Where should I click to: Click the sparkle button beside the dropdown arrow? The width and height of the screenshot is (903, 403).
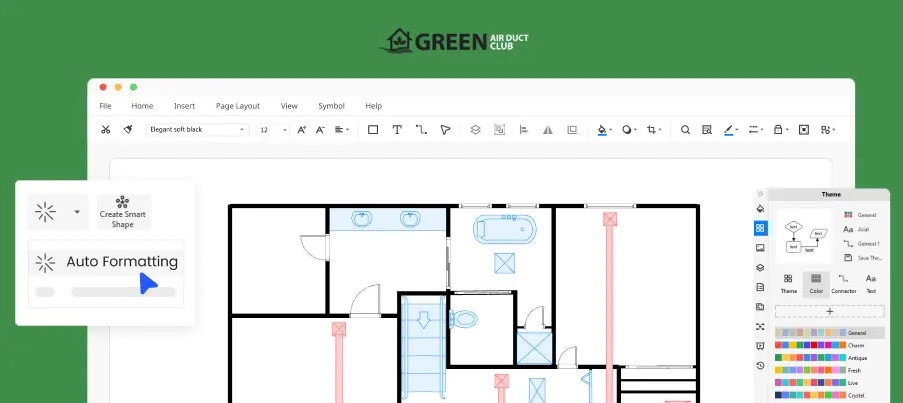45,212
